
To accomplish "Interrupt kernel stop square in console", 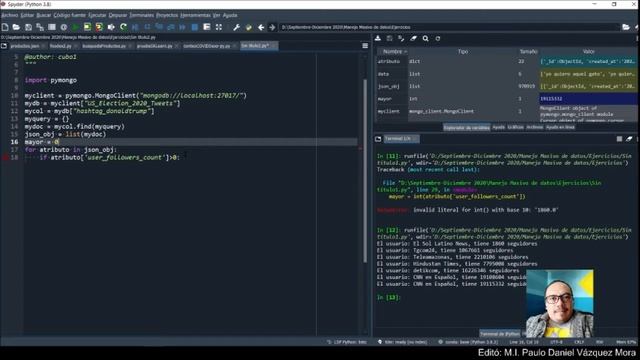I will tap(619, 139).
